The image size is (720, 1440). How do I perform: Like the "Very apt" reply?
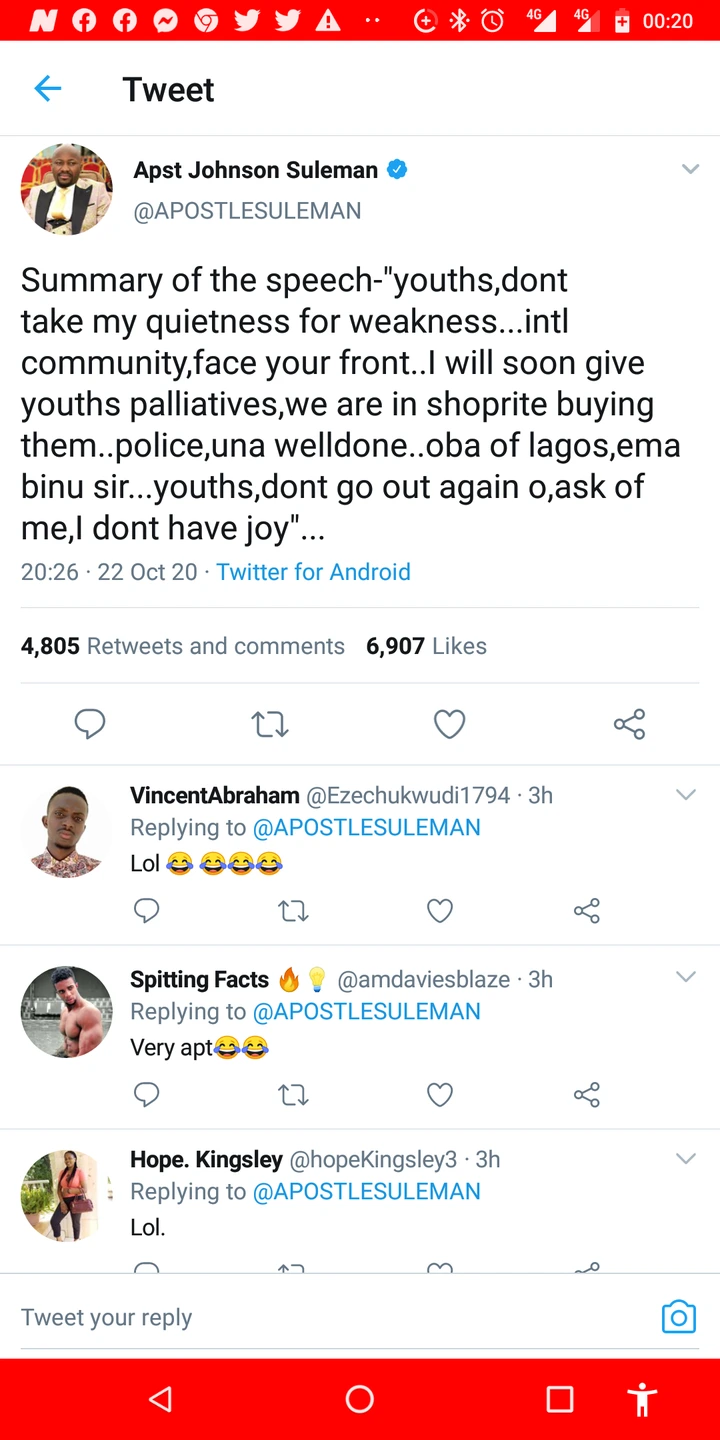point(440,1095)
